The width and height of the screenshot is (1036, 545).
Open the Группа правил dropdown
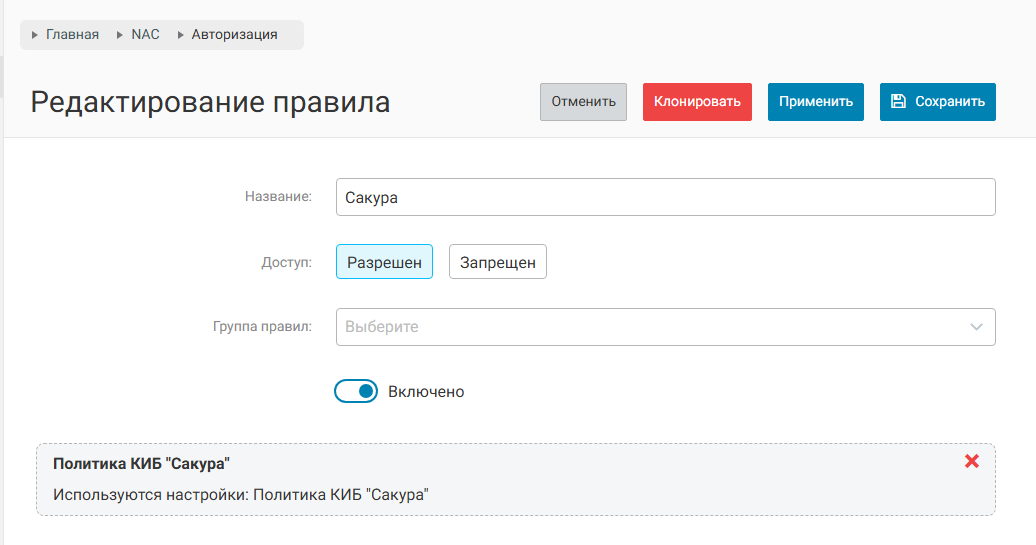tap(650, 327)
